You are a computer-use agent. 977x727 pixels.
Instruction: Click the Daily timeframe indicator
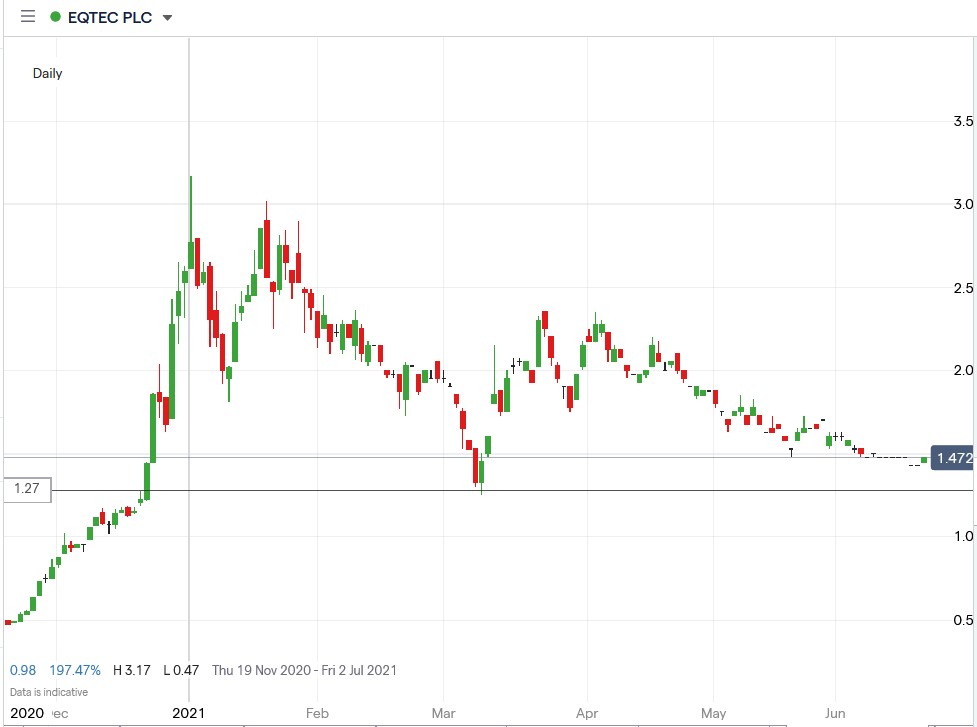(x=47, y=73)
